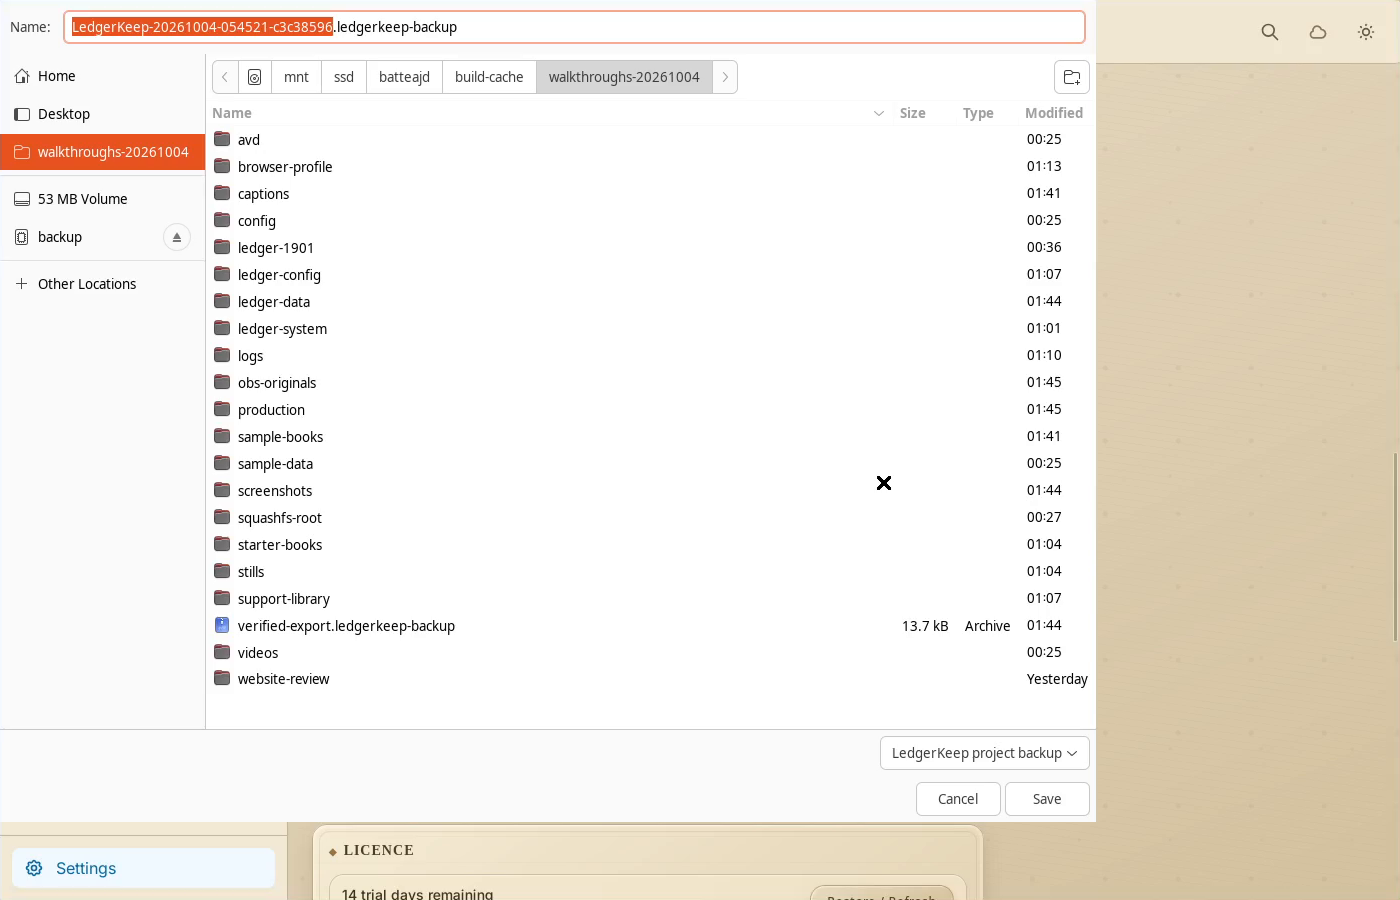The image size is (1400, 900).
Task: Click the Save button
Action: tap(1047, 799)
